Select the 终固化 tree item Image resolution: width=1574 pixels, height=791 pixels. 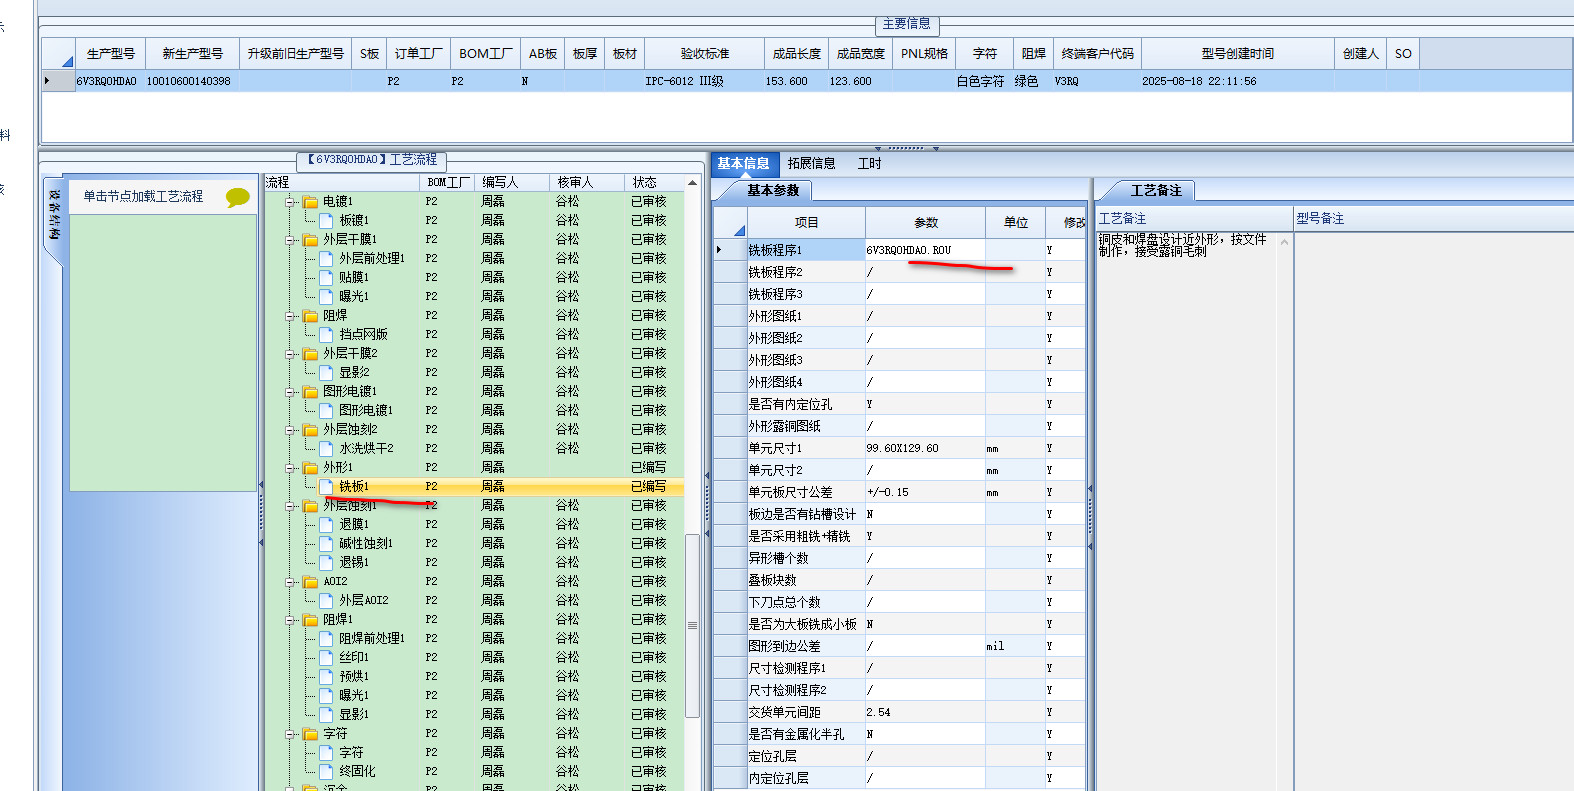pos(357,771)
